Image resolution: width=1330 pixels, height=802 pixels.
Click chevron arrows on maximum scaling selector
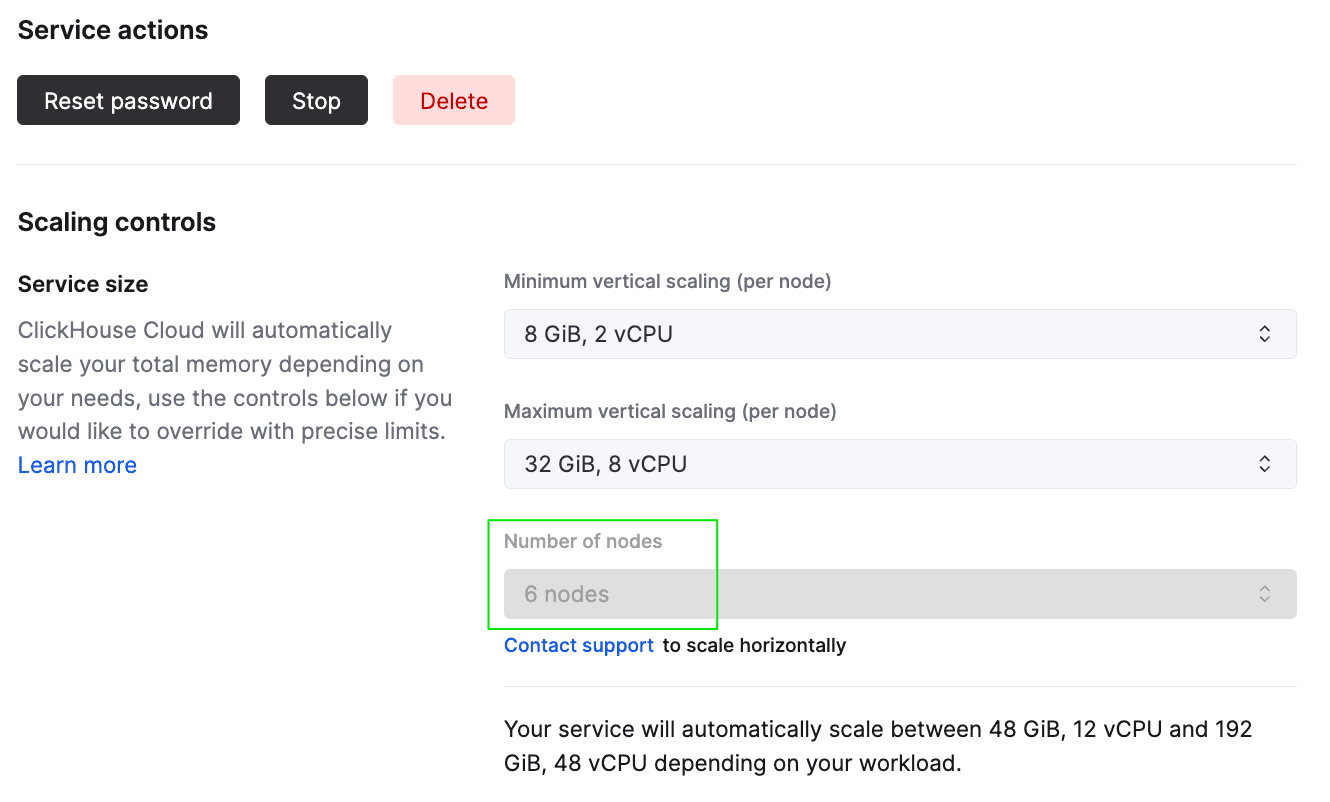click(x=1264, y=464)
